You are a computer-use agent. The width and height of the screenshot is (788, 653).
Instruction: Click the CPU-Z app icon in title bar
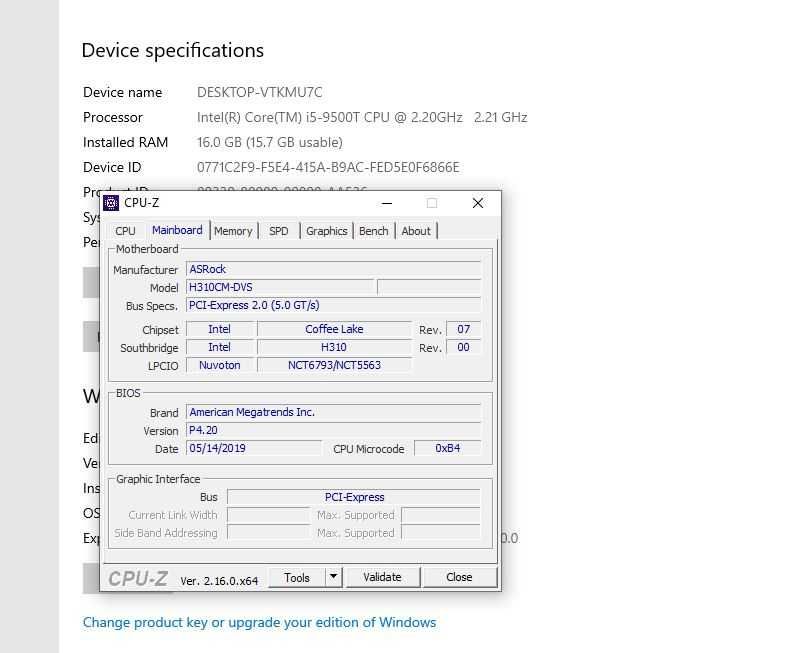[111, 203]
